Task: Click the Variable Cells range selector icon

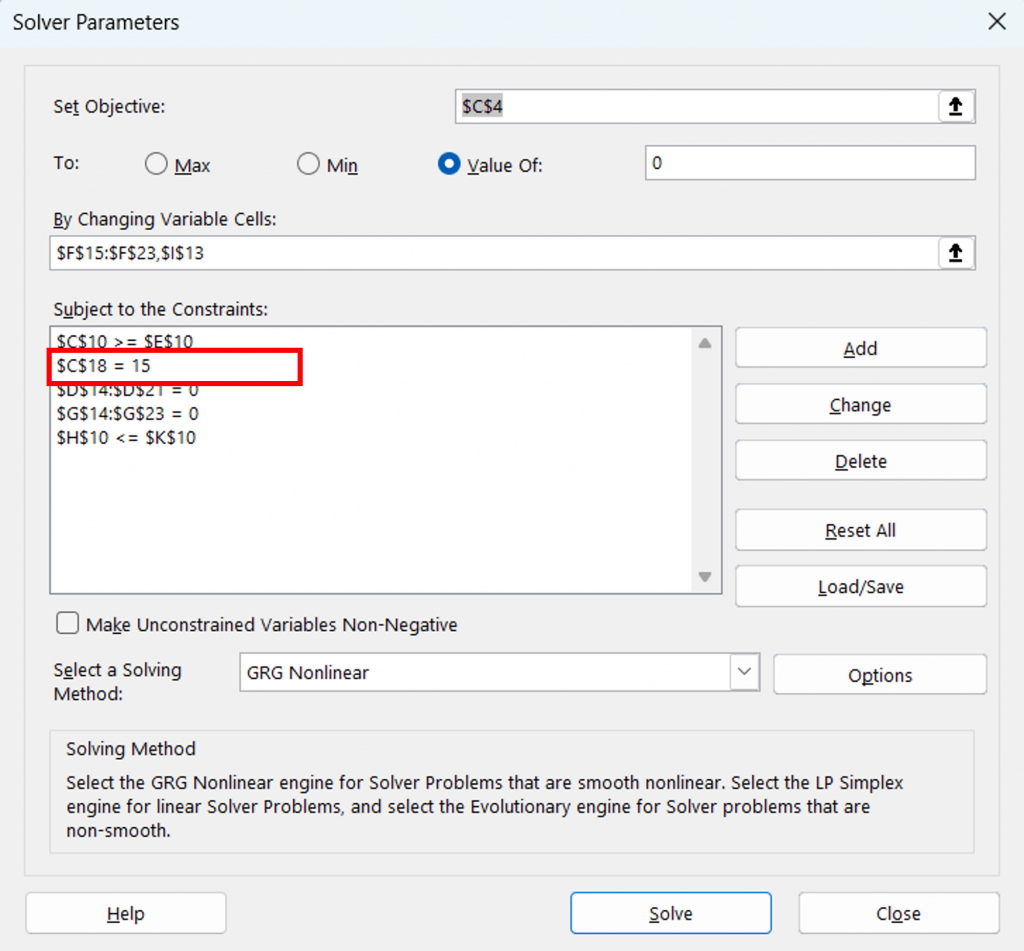Action: coord(955,253)
